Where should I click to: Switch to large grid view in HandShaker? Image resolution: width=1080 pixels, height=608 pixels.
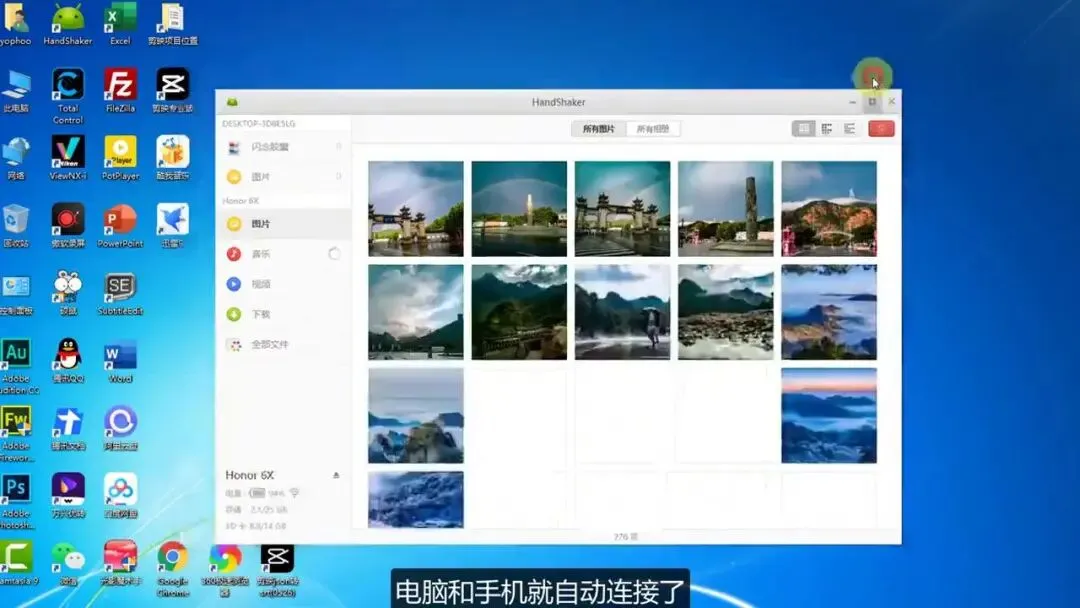click(x=803, y=129)
